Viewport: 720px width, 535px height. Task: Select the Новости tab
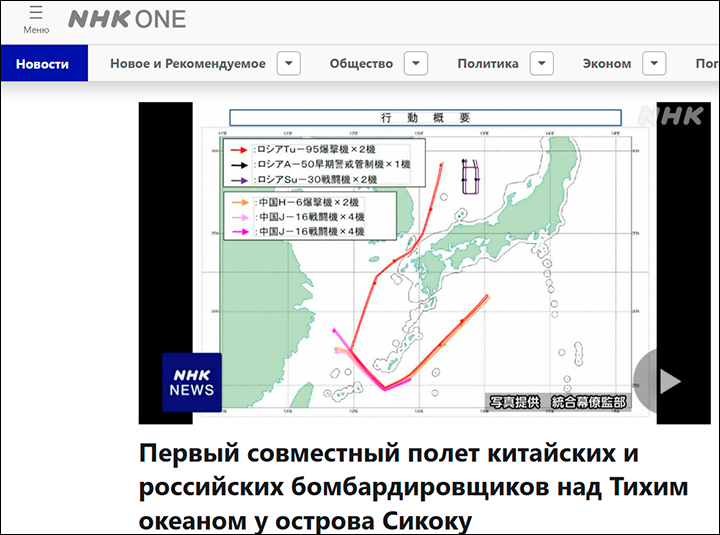[43, 64]
